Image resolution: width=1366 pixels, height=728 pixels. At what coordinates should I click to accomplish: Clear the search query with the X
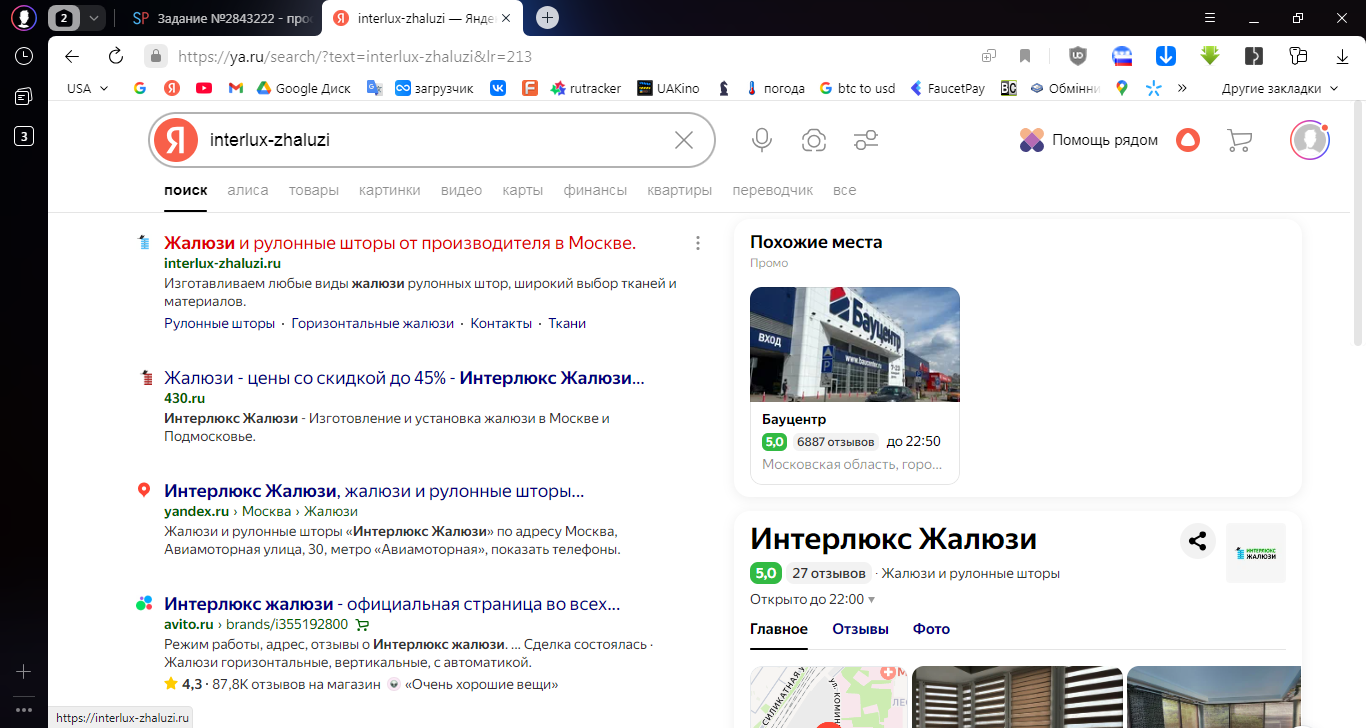684,140
